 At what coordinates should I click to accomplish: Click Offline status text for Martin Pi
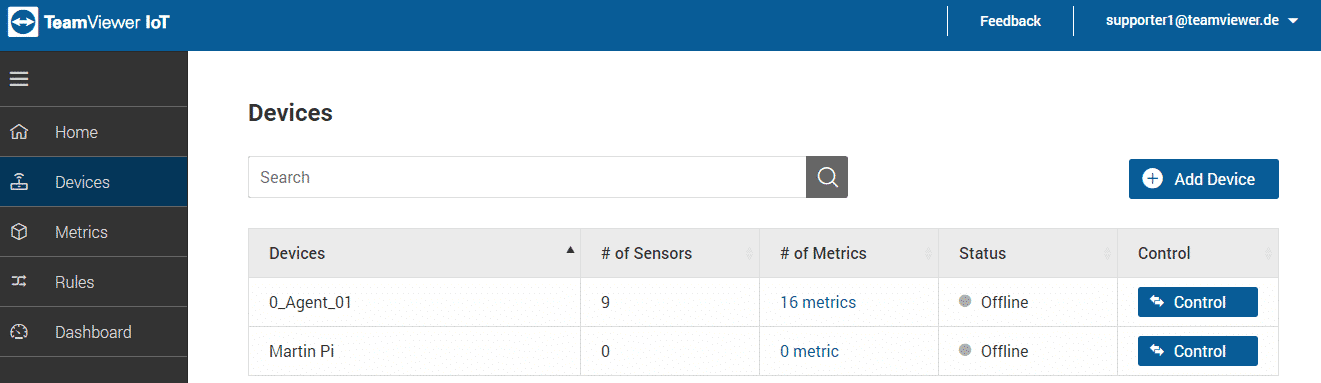pyautogui.click(x=1004, y=351)
